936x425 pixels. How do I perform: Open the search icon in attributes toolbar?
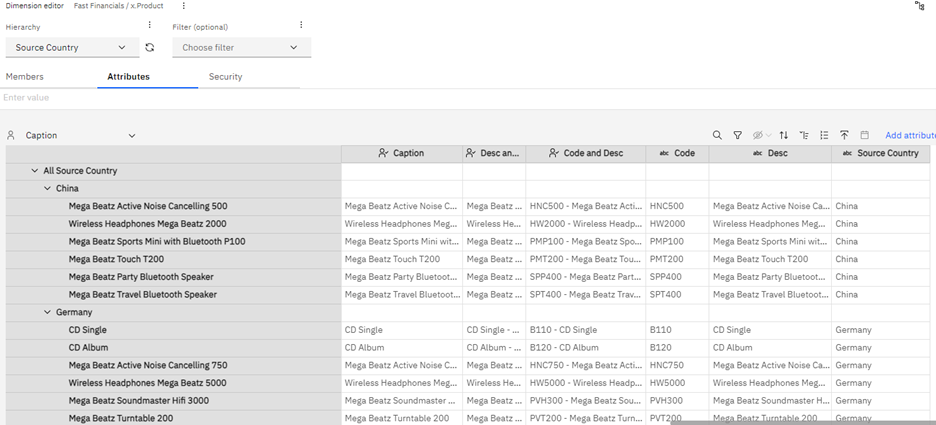point(717,135)
